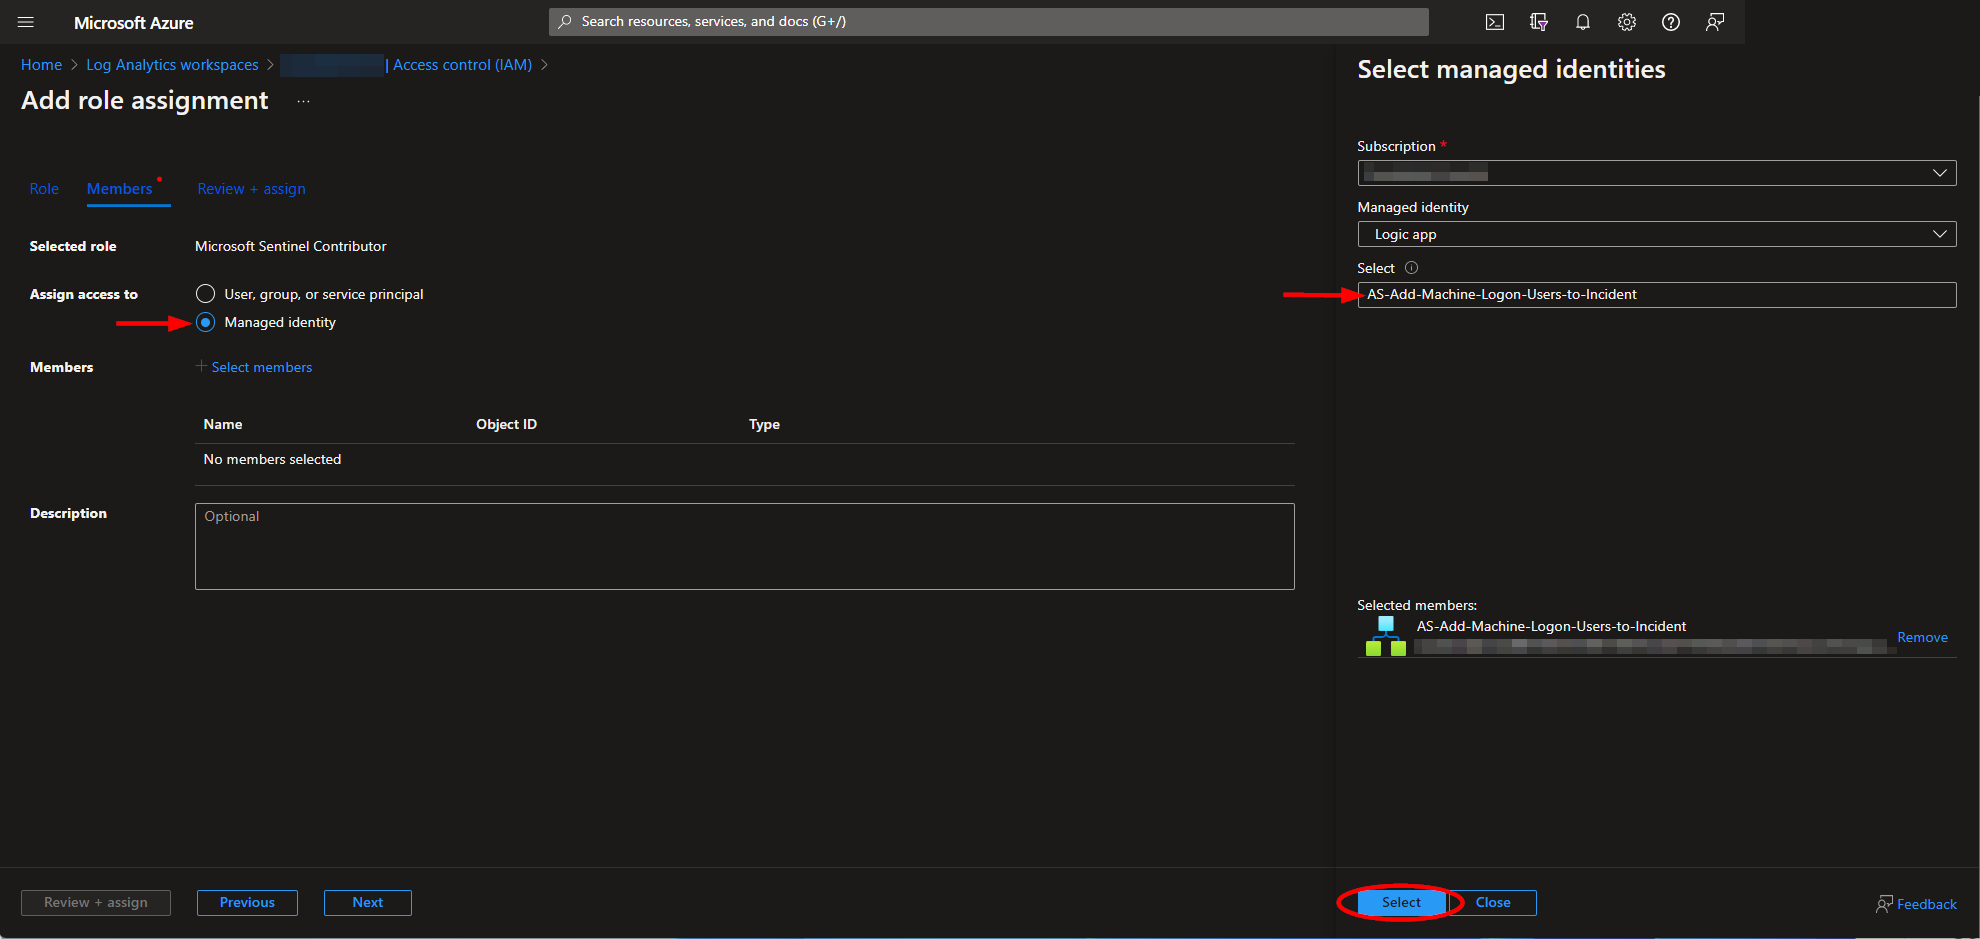Click the Object ID column header

pos(506,424)
